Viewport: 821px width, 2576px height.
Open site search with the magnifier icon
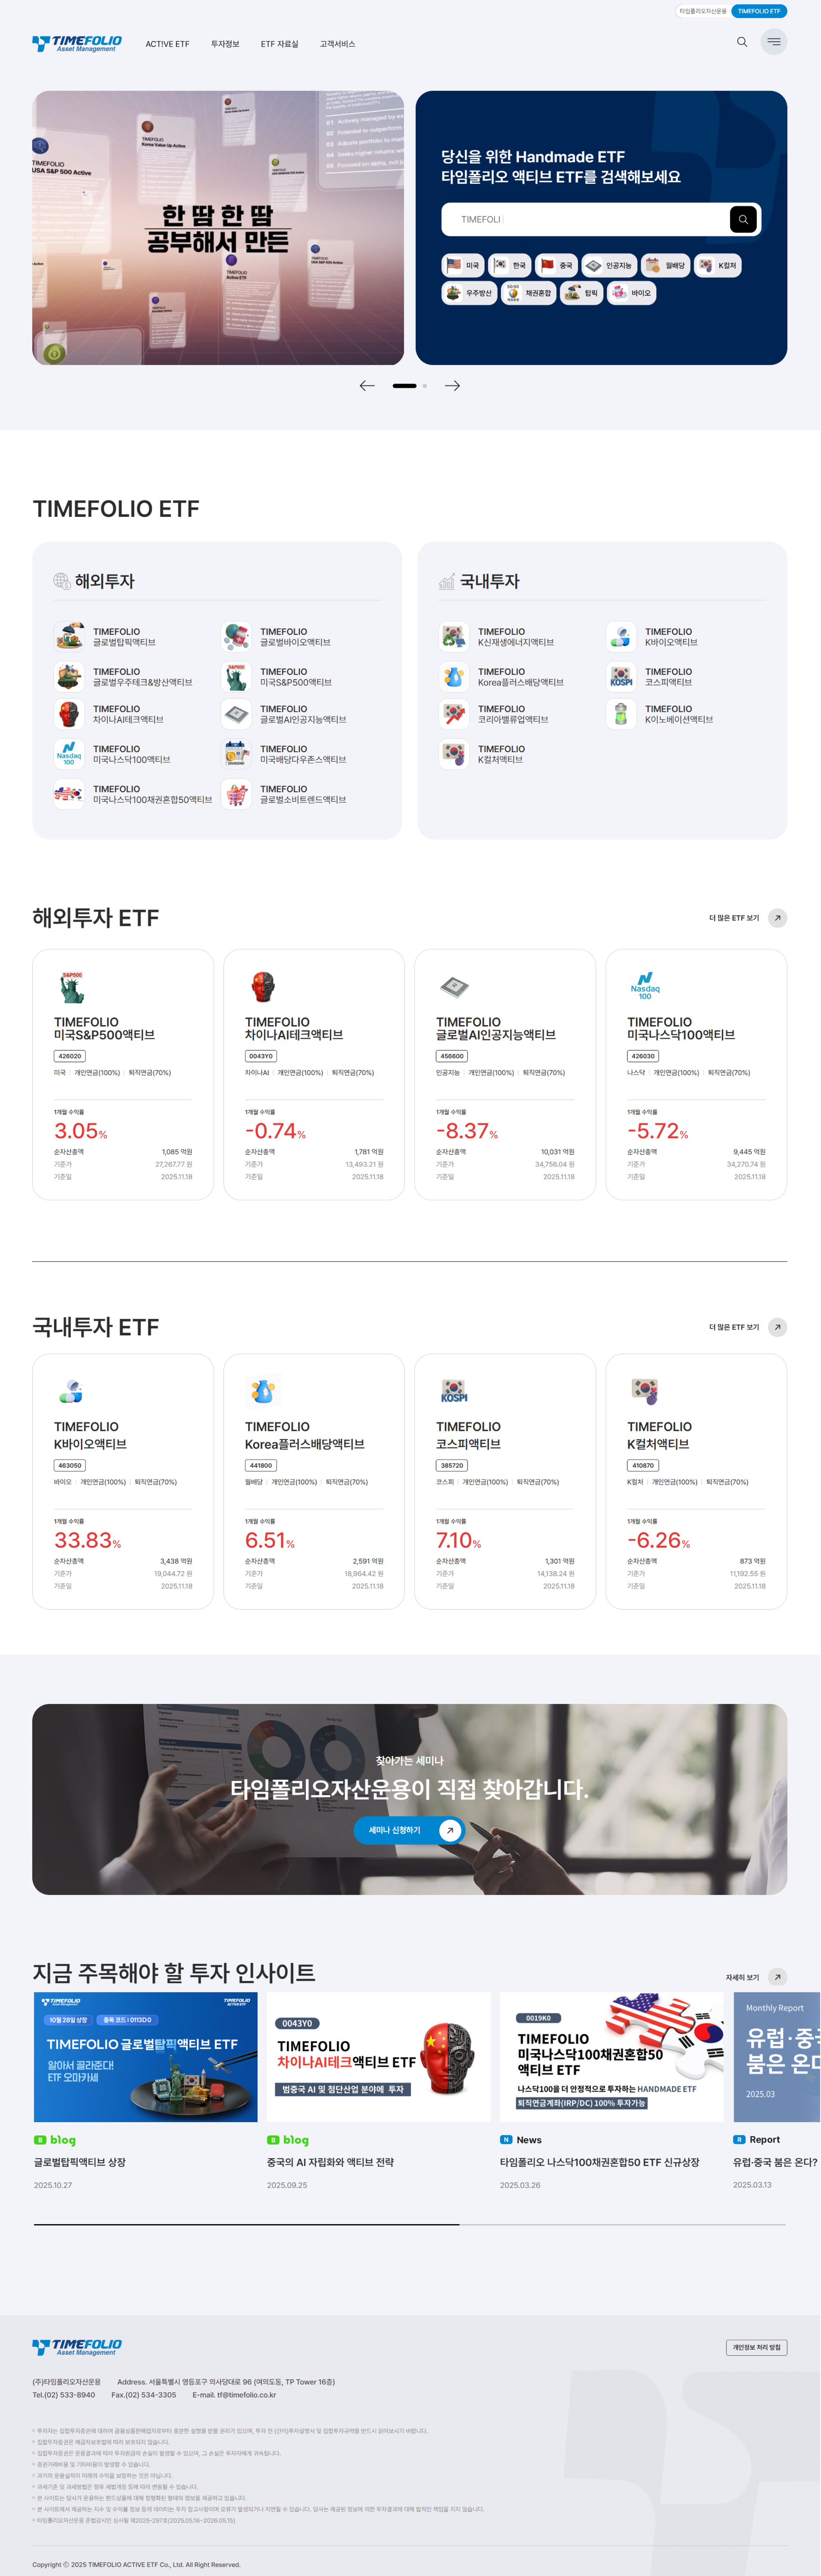(741, 42)
